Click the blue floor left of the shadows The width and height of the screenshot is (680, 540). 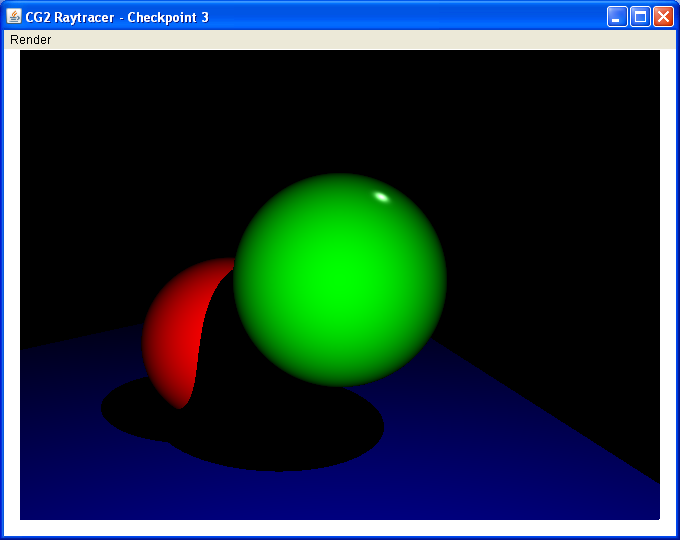coord(60,400)
